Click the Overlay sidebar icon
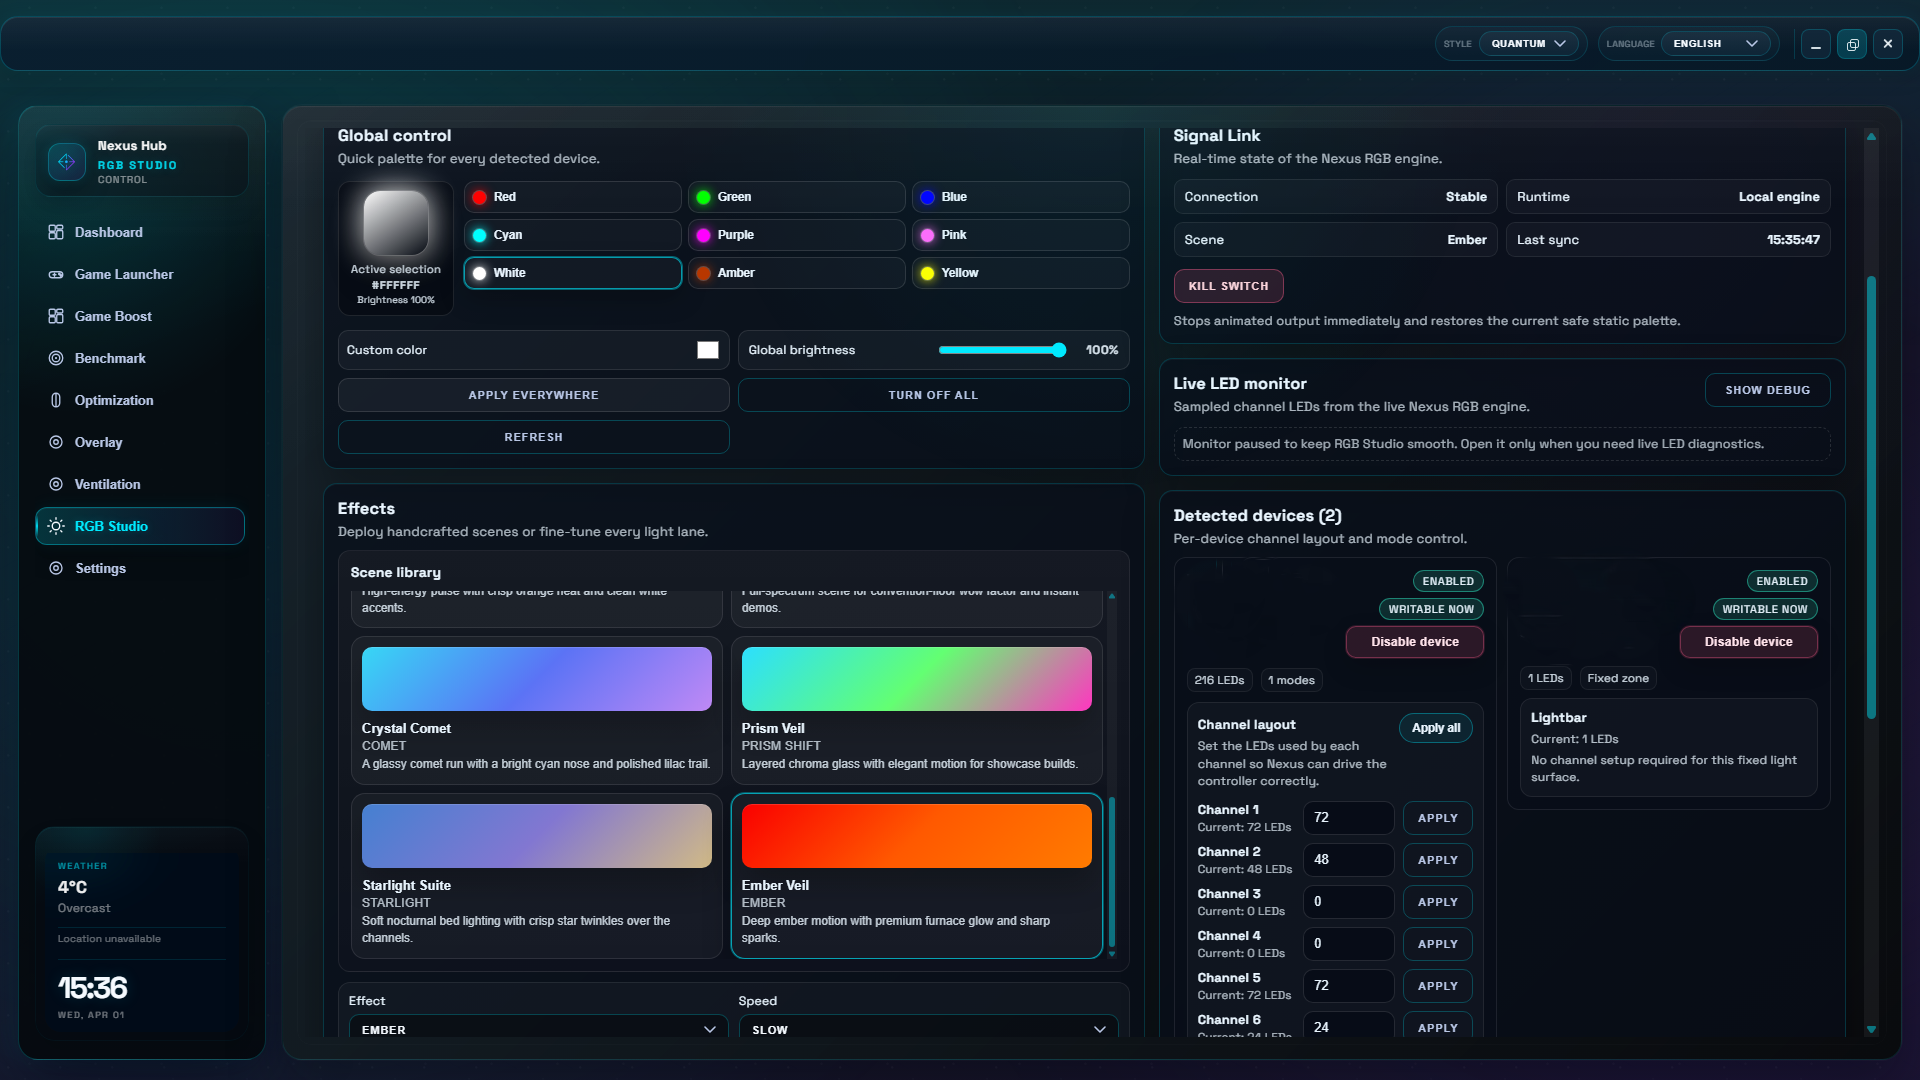Viewport: 1920px width, 1080px height. point(56,442)
